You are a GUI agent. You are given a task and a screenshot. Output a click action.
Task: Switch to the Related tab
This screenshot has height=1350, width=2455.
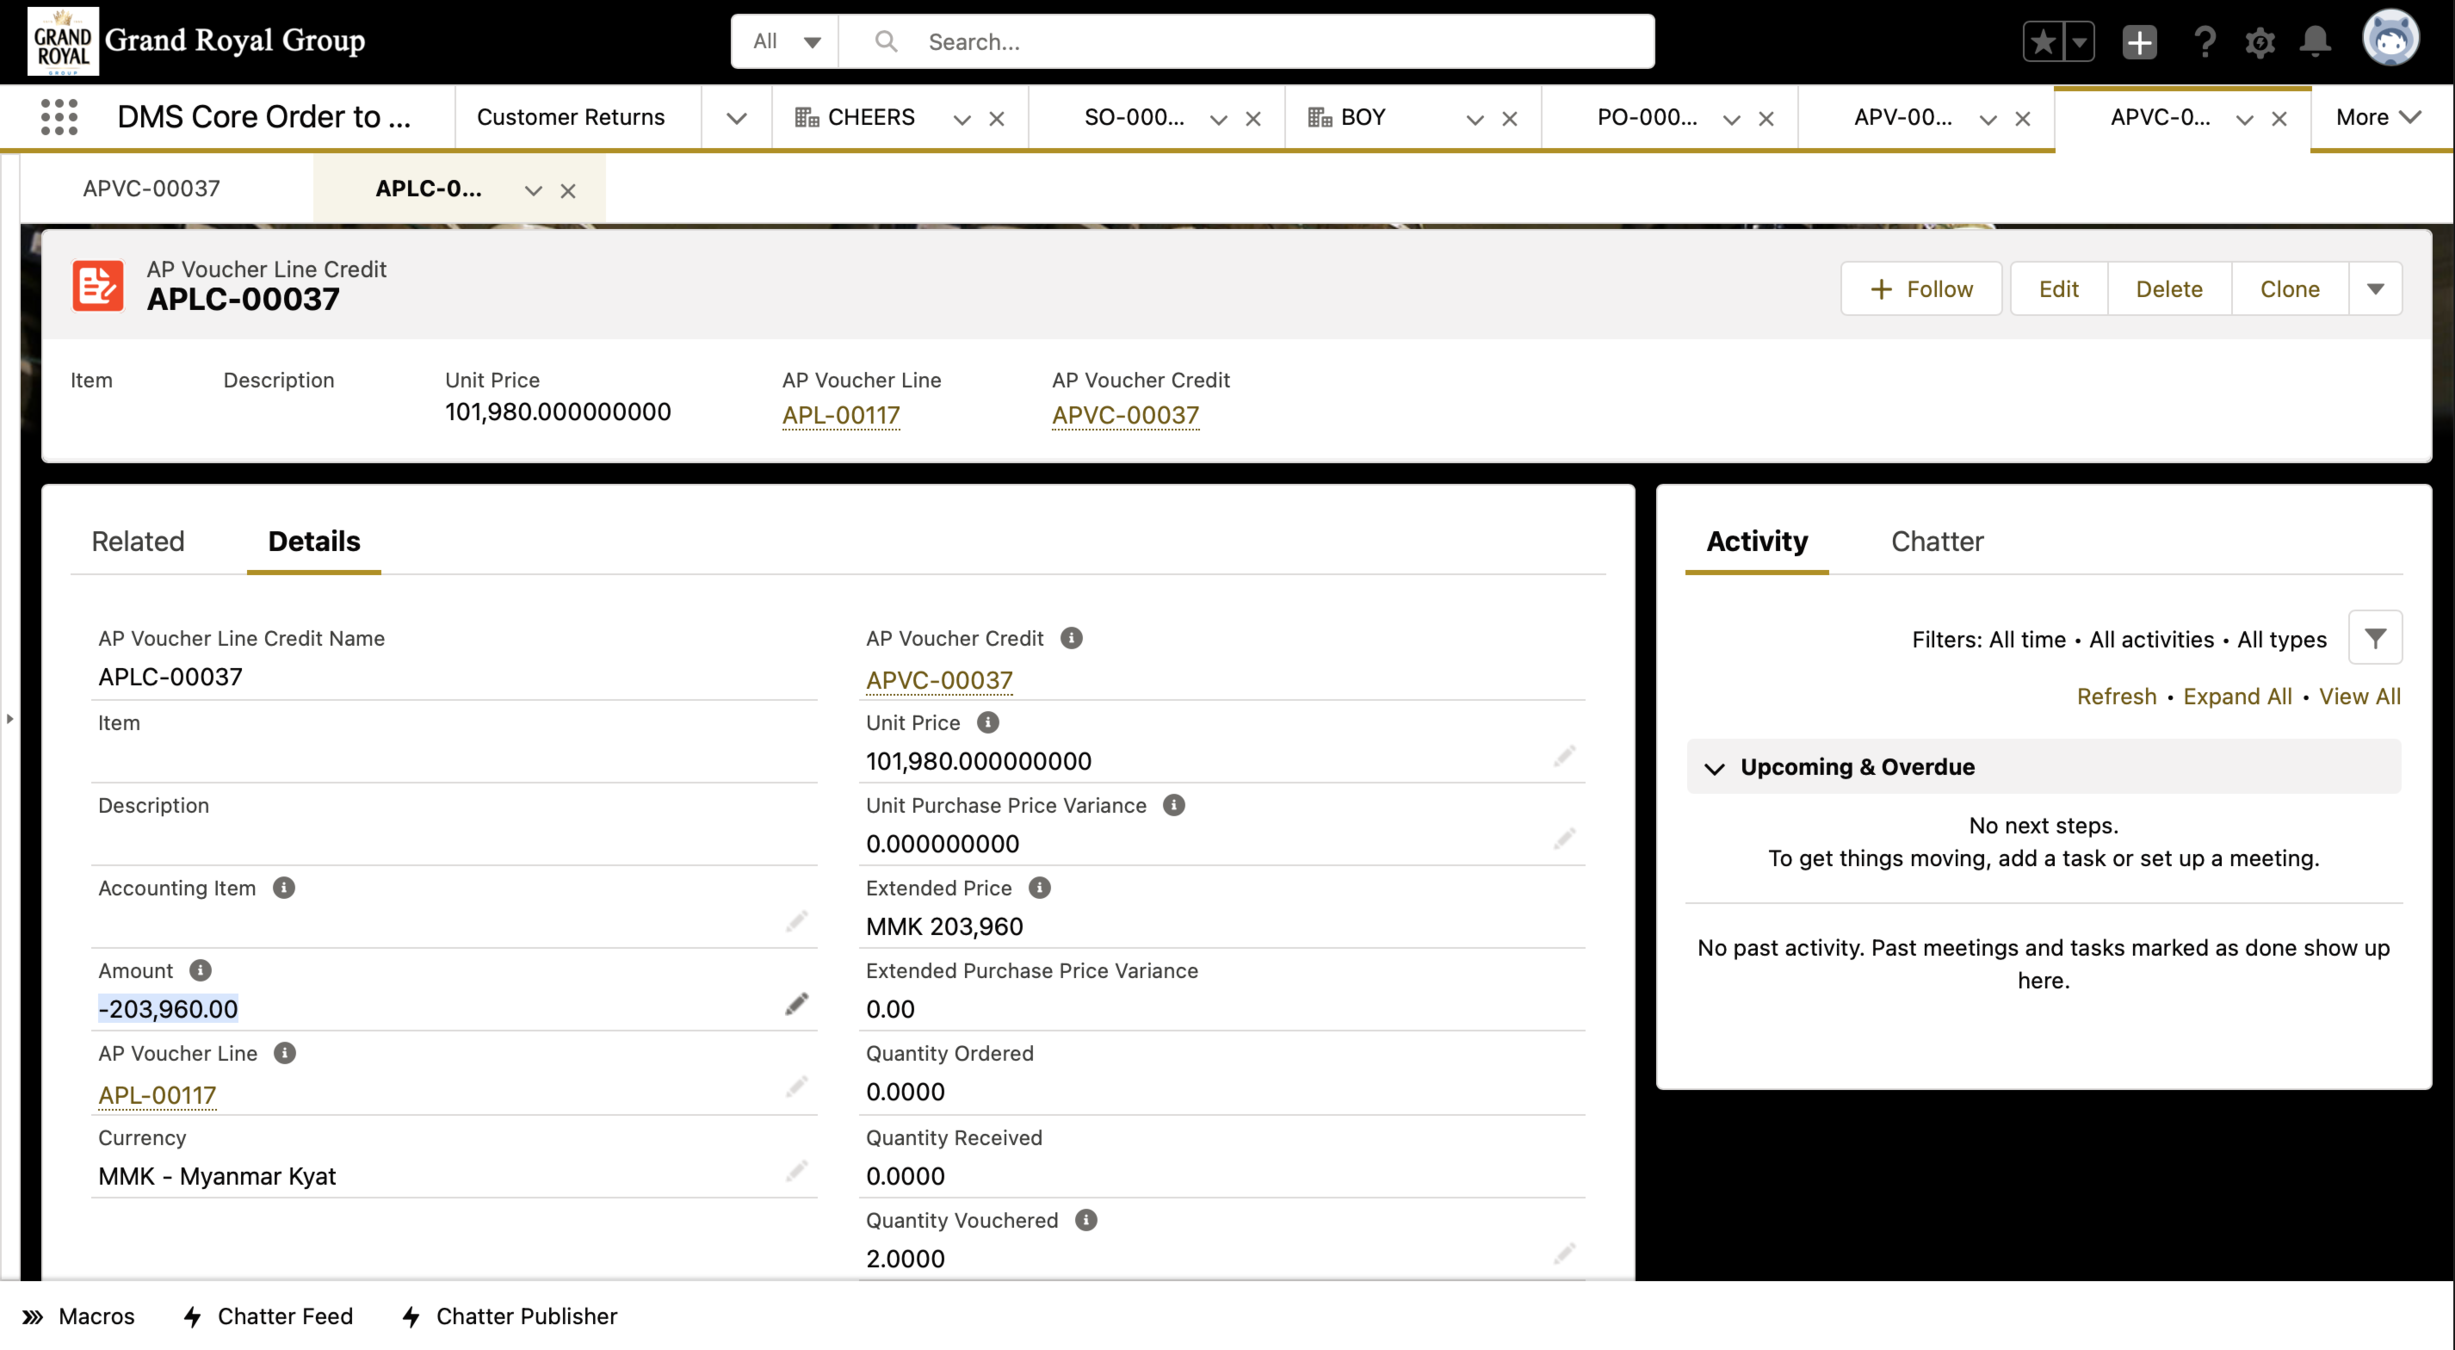tap(138, 541)
